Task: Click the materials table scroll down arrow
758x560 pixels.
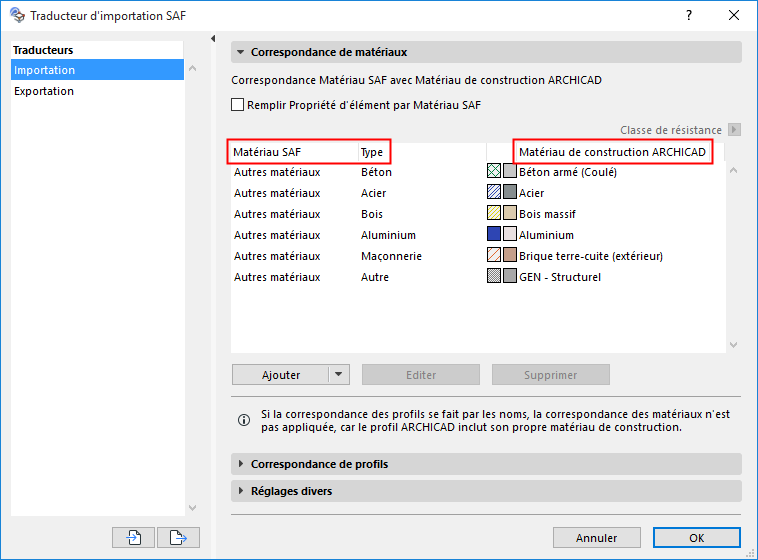Action: coord(733,345)
